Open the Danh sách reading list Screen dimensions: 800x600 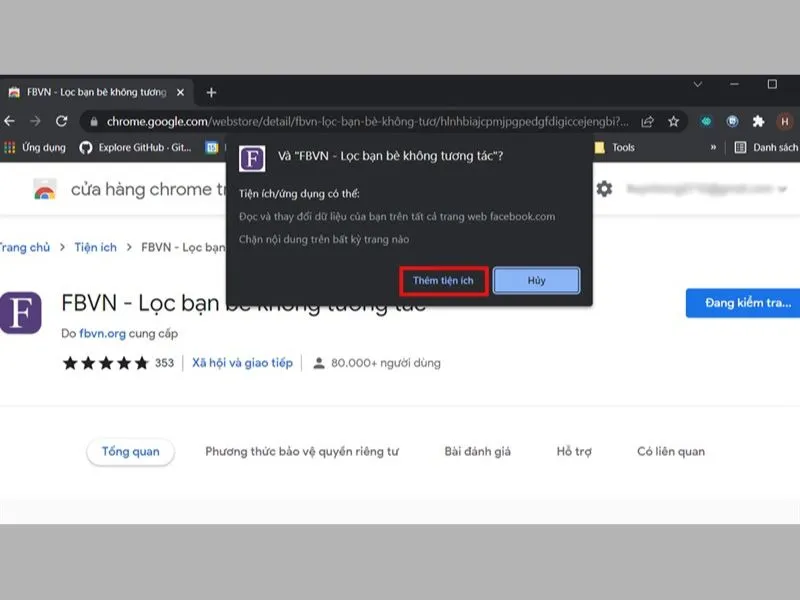[x=766, y=147]
